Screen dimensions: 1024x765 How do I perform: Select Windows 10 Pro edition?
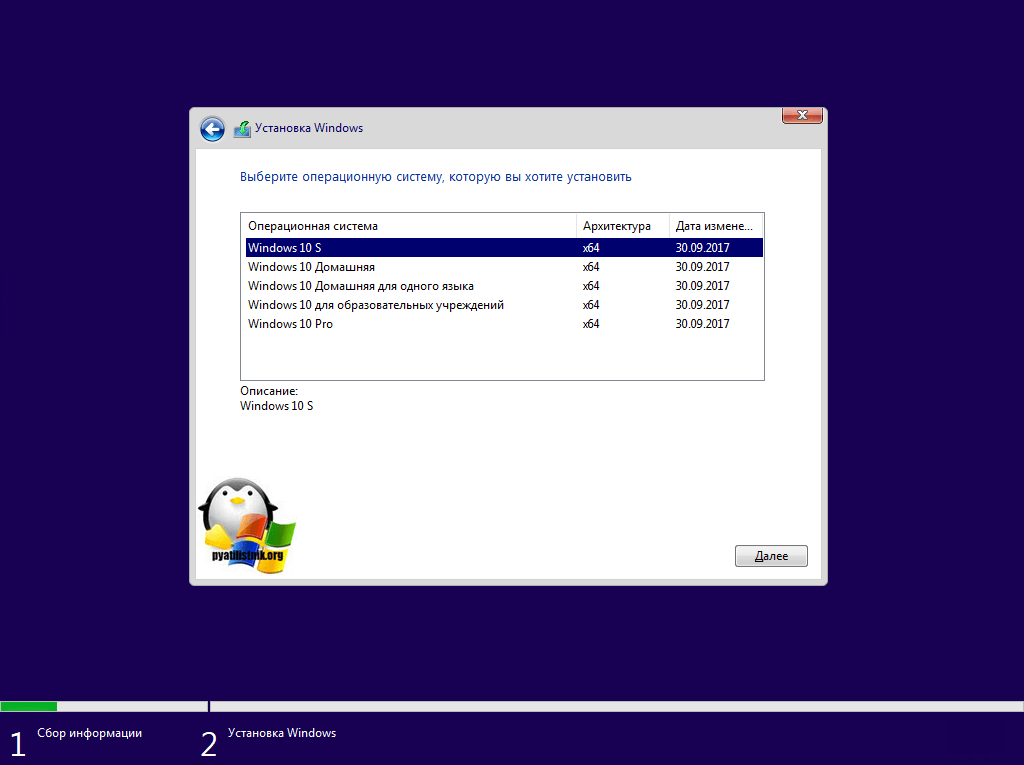(504, 323)
